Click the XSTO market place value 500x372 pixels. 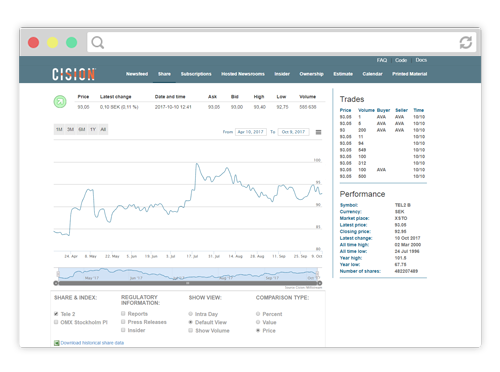point(401,218)
